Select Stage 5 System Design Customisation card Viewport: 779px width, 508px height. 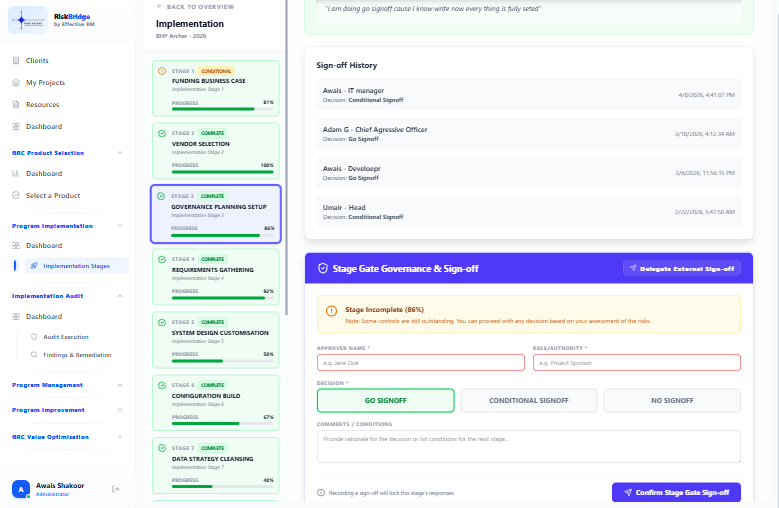216,340
